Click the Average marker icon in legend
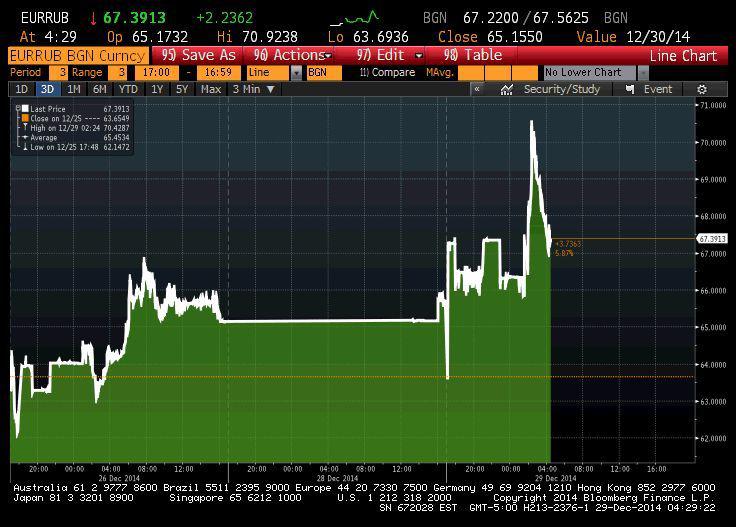 [x=23, y=138]
